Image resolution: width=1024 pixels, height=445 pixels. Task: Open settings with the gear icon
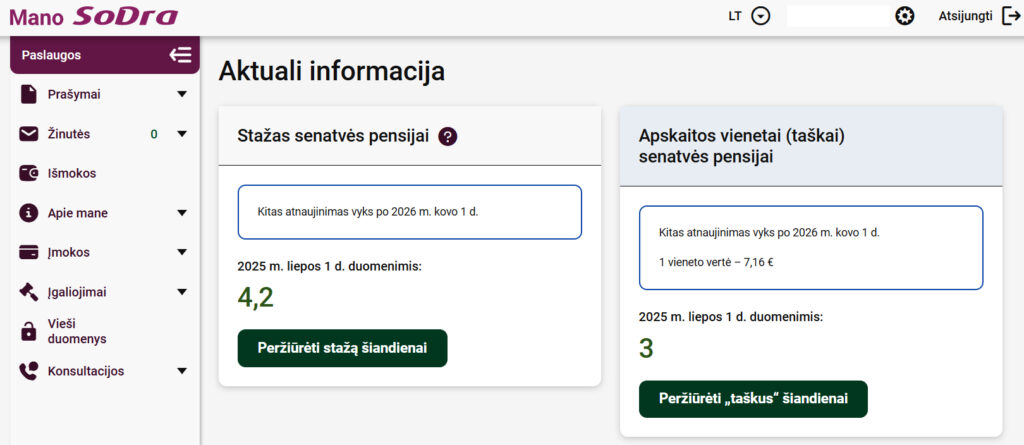click(905, 16)
